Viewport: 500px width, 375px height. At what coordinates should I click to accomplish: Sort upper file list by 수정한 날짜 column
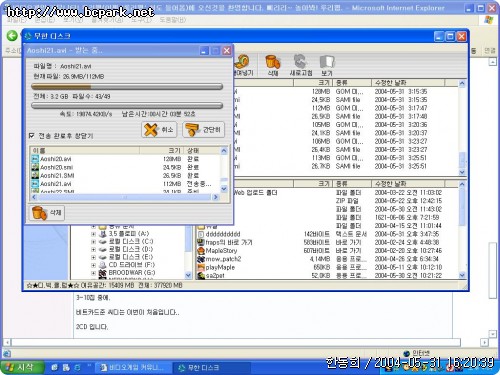(408, 83)
